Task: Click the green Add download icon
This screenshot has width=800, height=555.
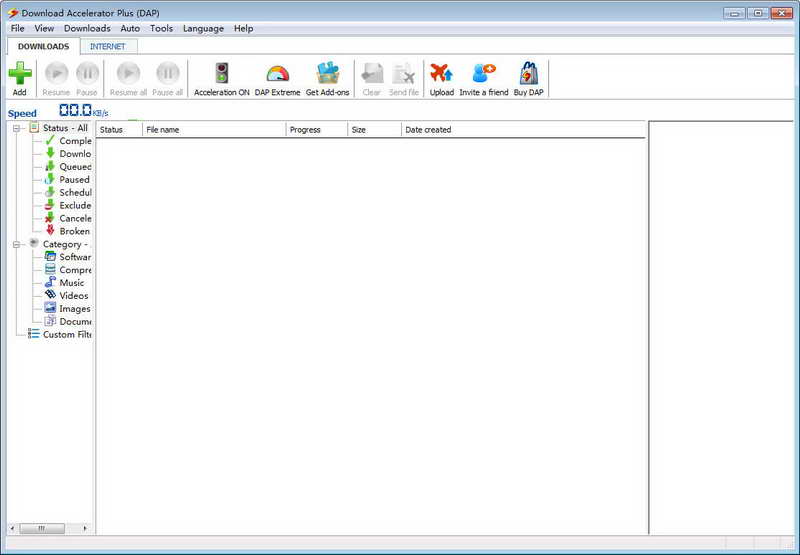Action: pos(20,73)
